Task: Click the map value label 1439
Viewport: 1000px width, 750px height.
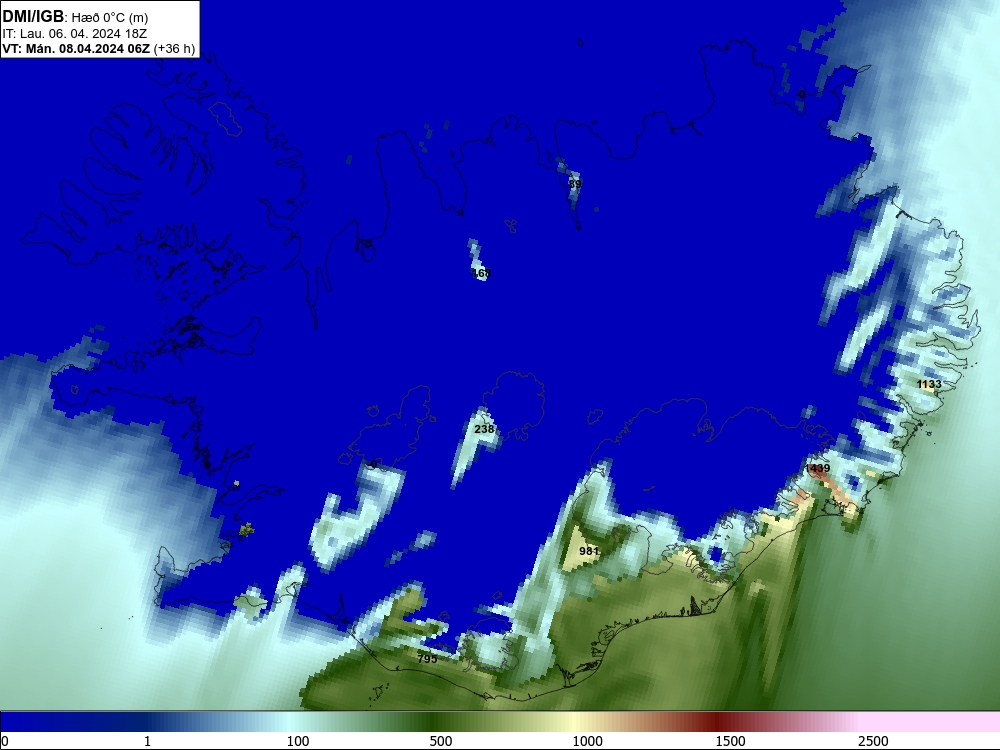Action: (818, 468)
